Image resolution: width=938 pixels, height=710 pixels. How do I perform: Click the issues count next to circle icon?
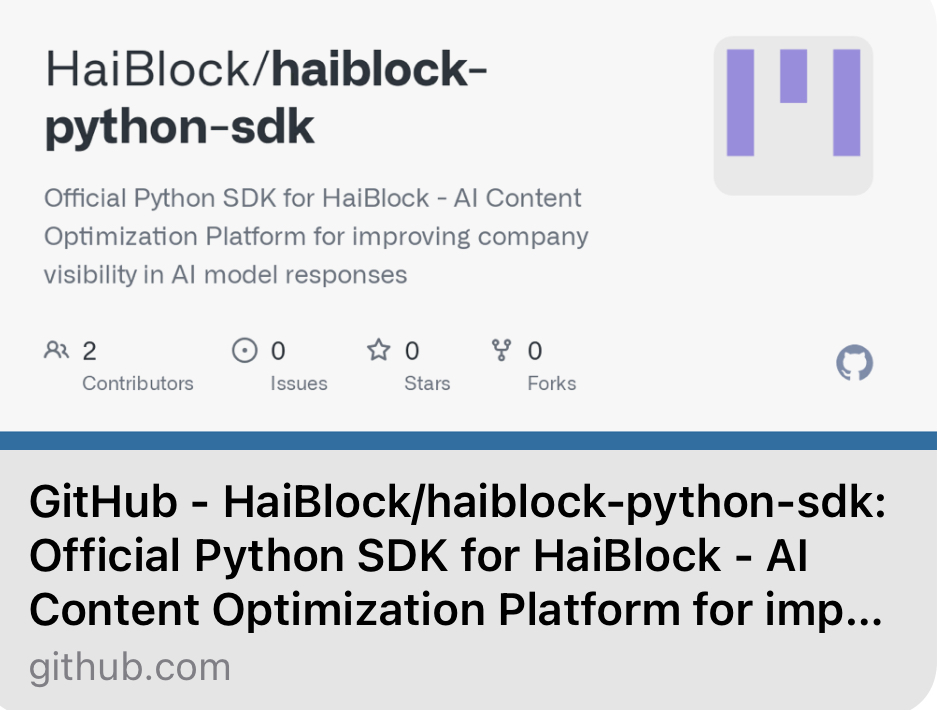(x=278, y=351)
